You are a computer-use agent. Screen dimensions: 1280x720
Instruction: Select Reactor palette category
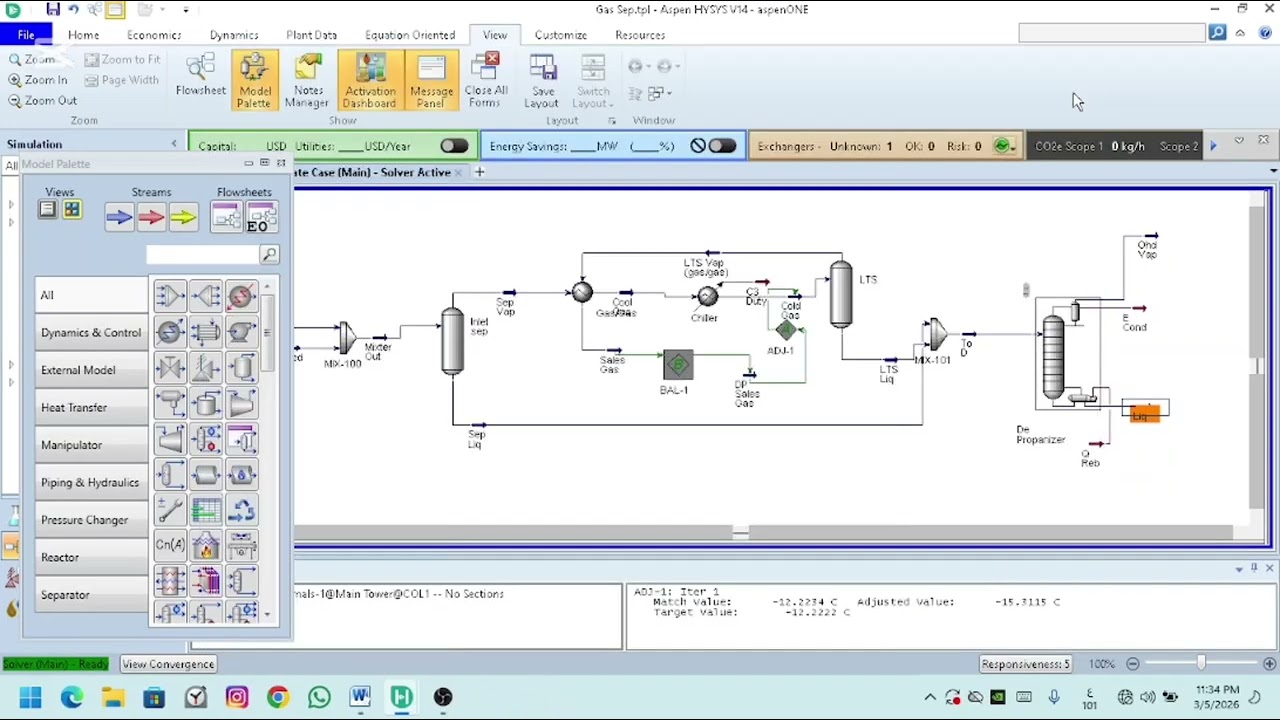tap(91, 558)
